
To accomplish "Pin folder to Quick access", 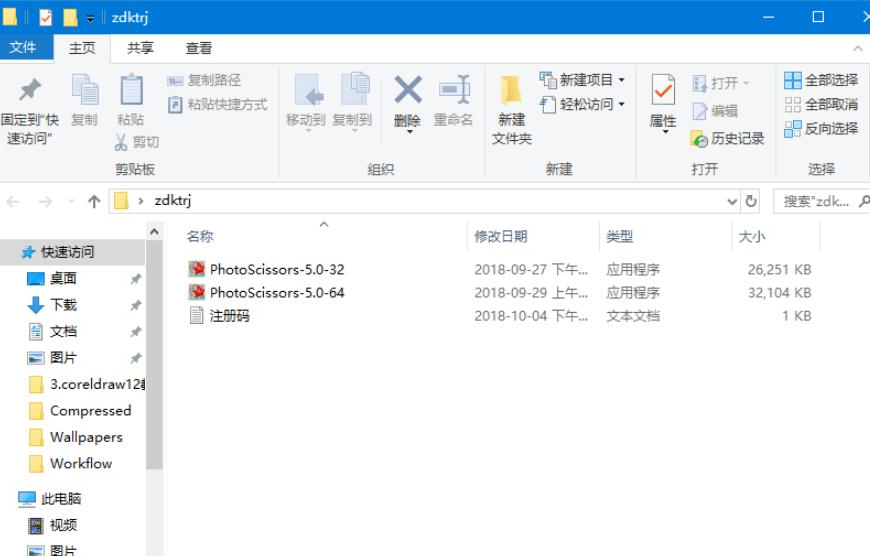I will [30, 111].
